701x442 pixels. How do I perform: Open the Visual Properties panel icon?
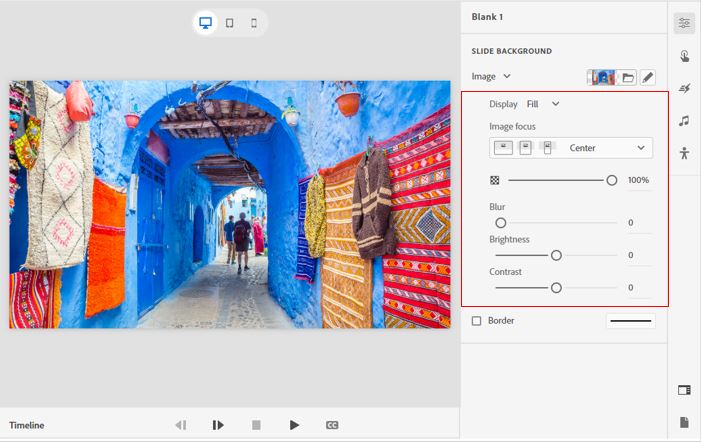coord(684,24)
